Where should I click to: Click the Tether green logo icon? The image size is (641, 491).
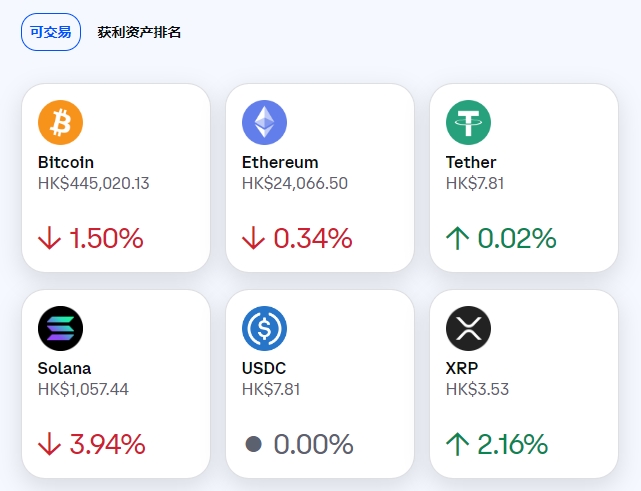coord(468,122)
